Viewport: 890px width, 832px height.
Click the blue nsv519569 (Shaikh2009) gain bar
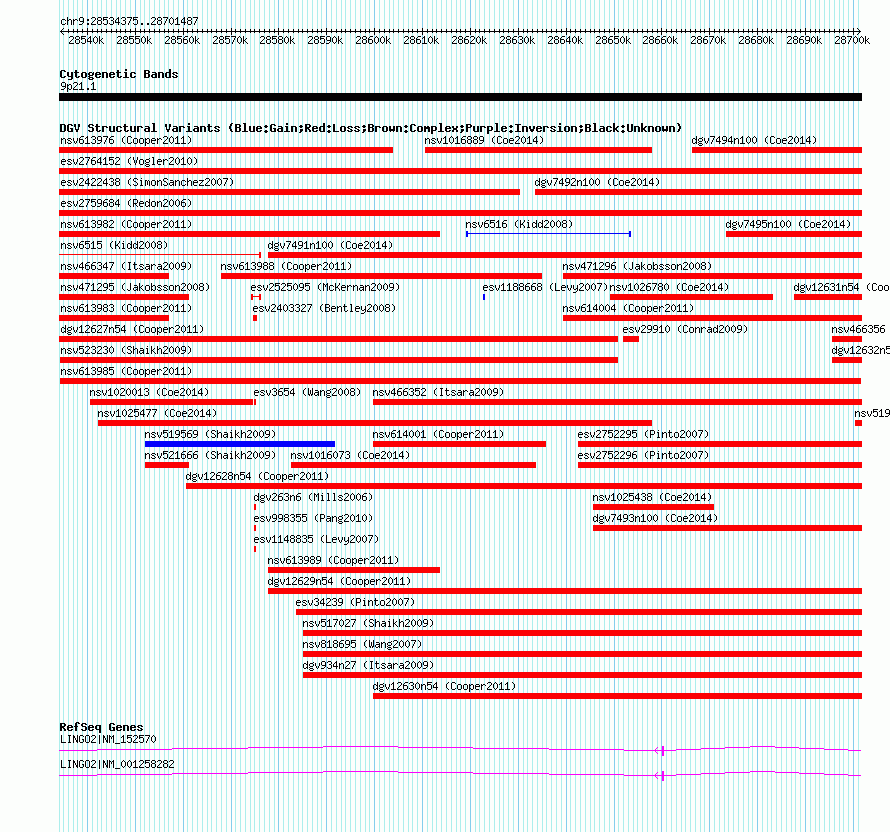pyautogui.click(x=240, y=444)
